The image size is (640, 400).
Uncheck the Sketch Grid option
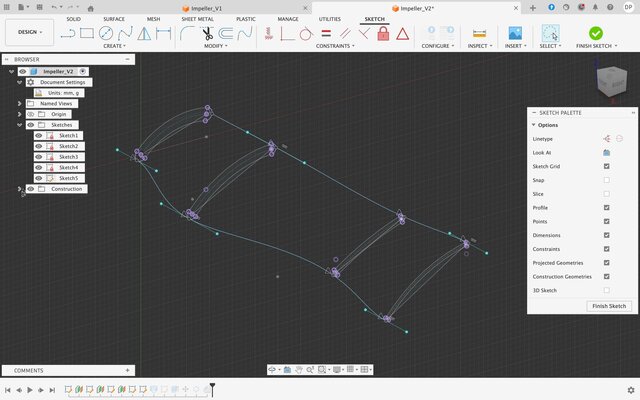(x=606, y=166)
